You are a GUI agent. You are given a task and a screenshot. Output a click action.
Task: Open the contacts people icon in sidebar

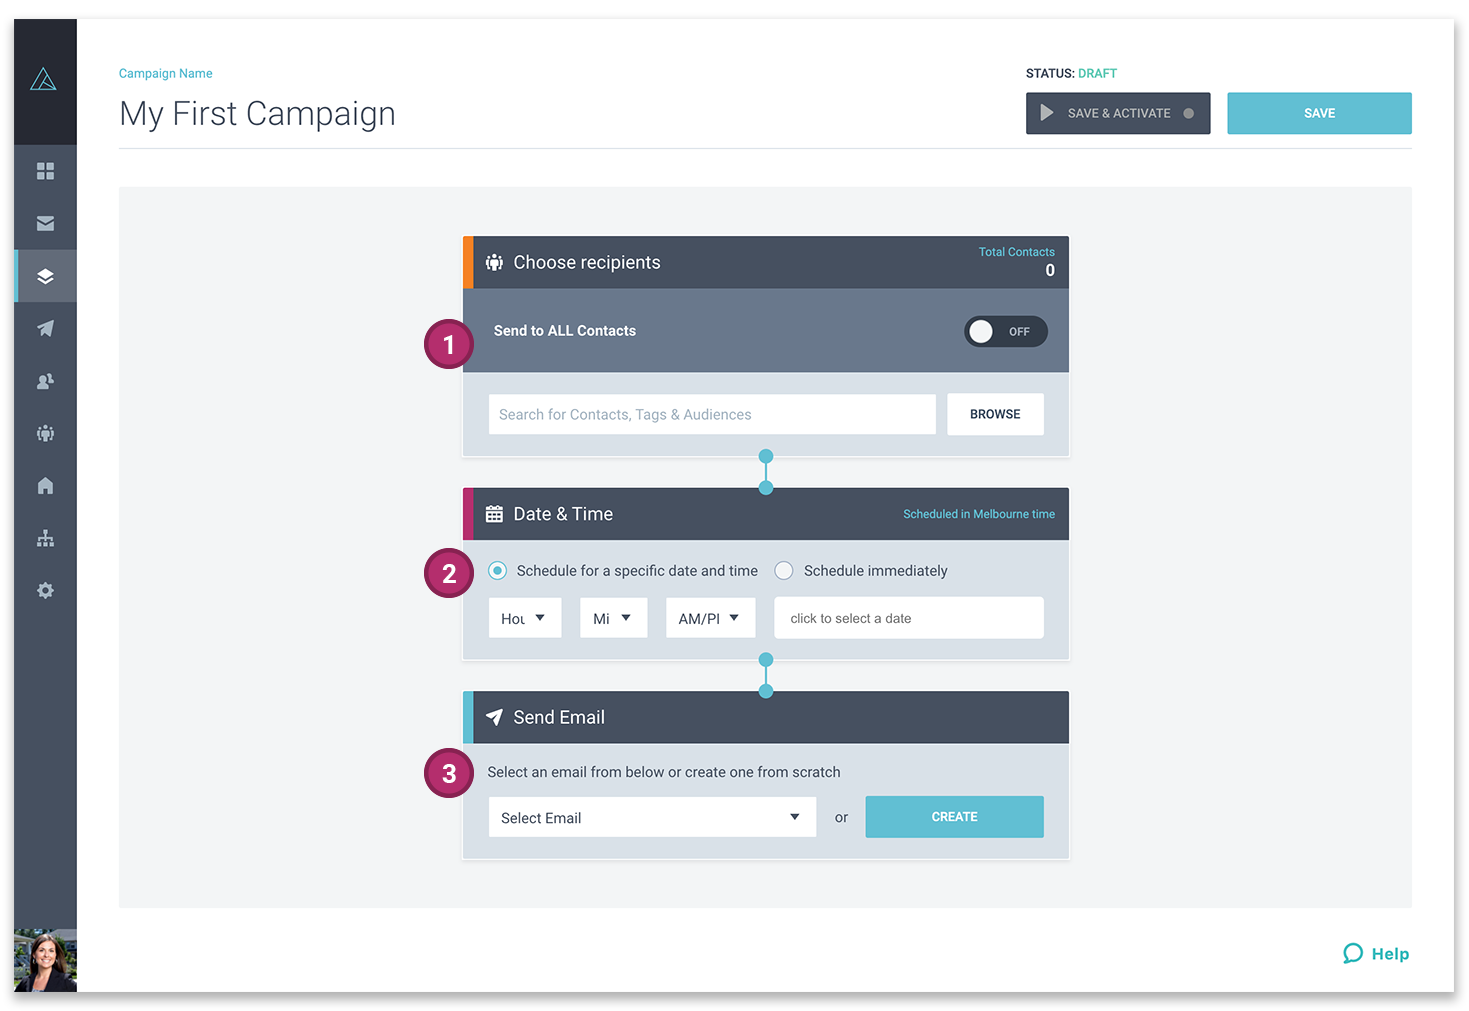(x=45, y=381)
